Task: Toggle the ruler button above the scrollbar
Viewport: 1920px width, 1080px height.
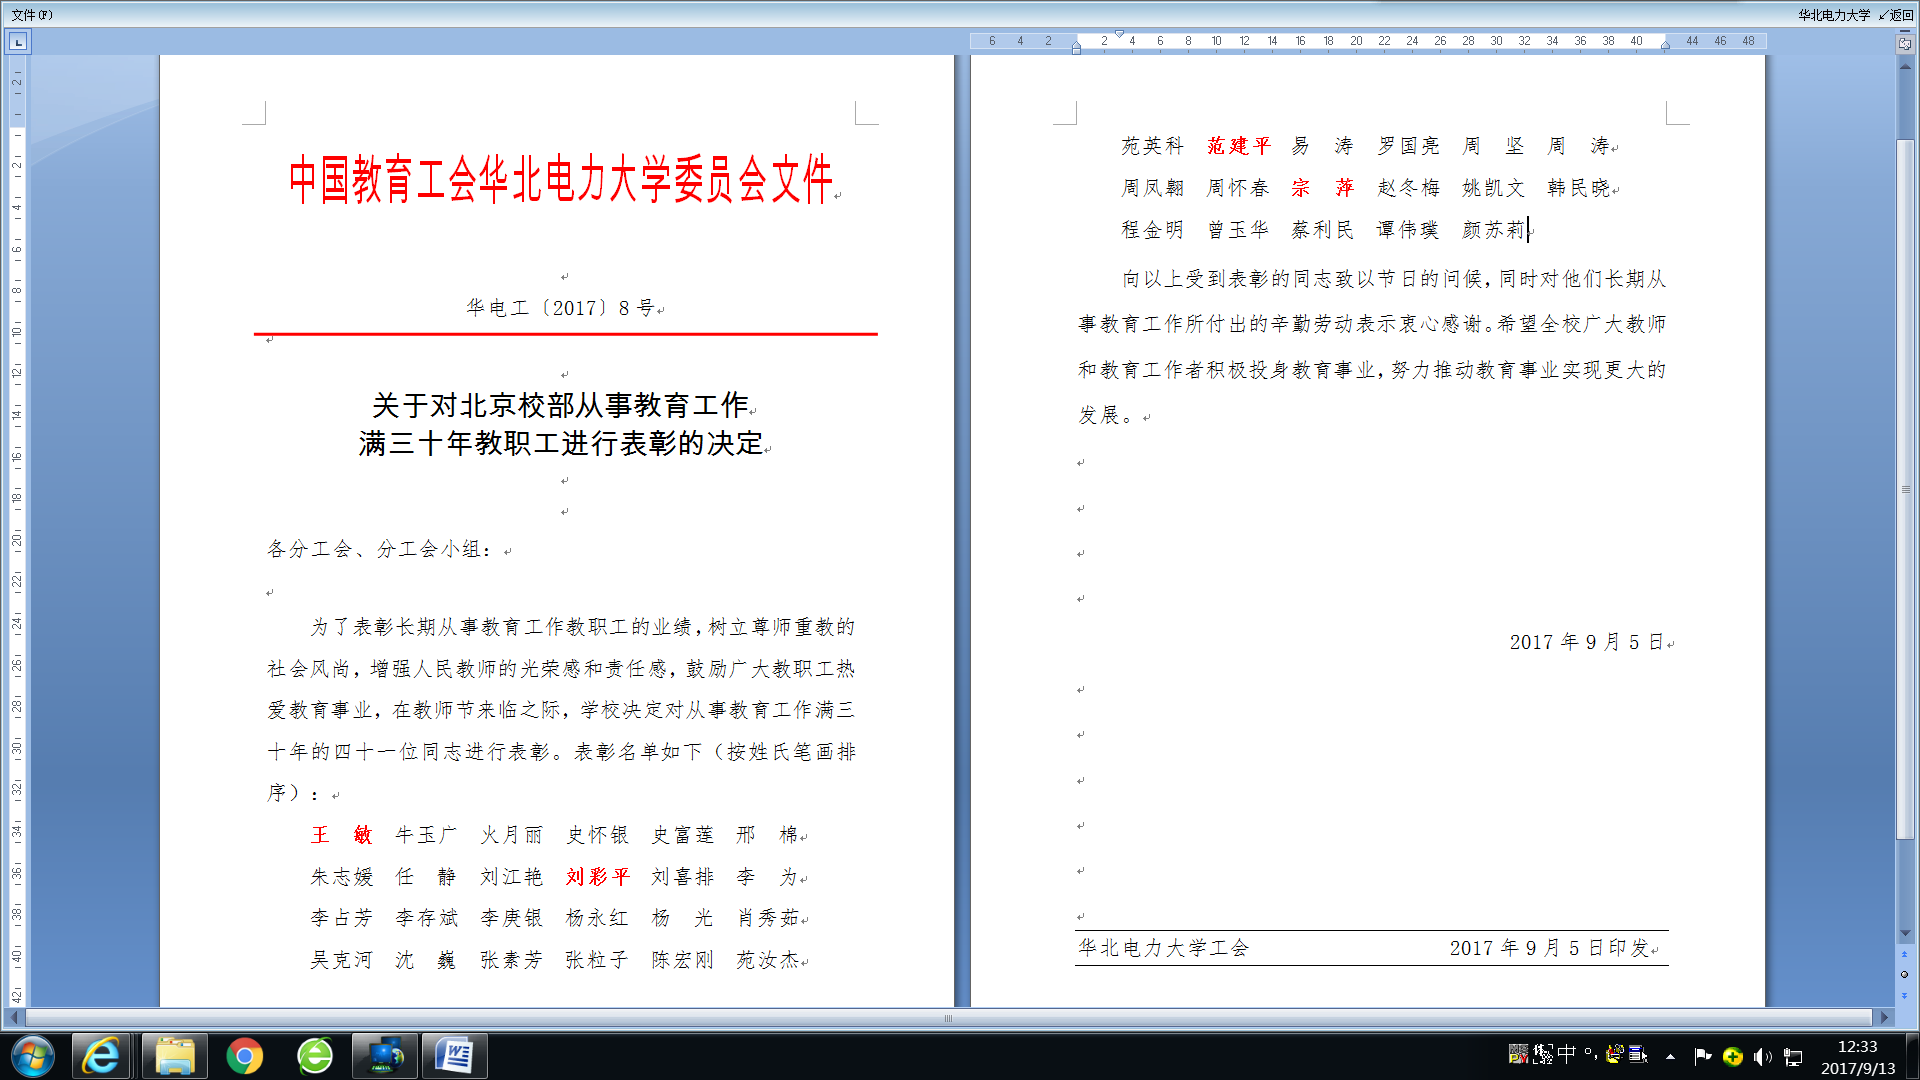Action: pos(1905,43)
